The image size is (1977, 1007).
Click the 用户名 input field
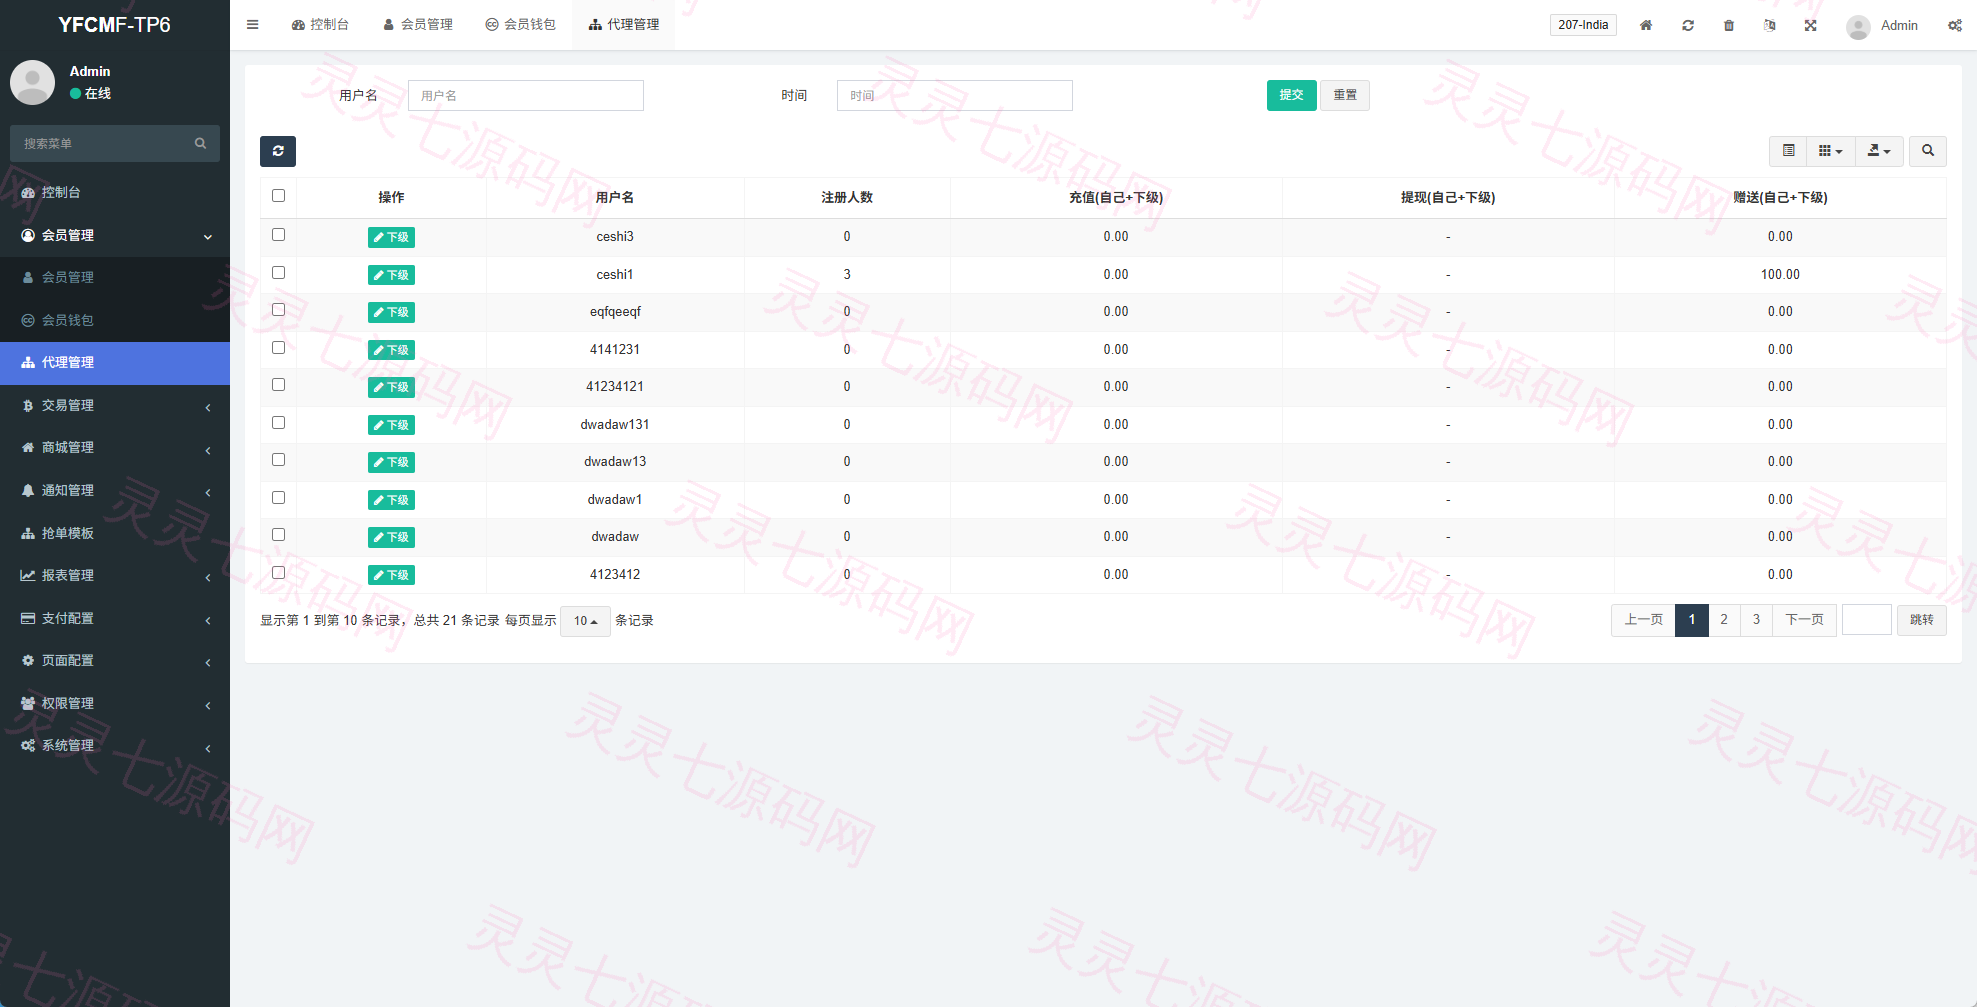click(526, 96)
